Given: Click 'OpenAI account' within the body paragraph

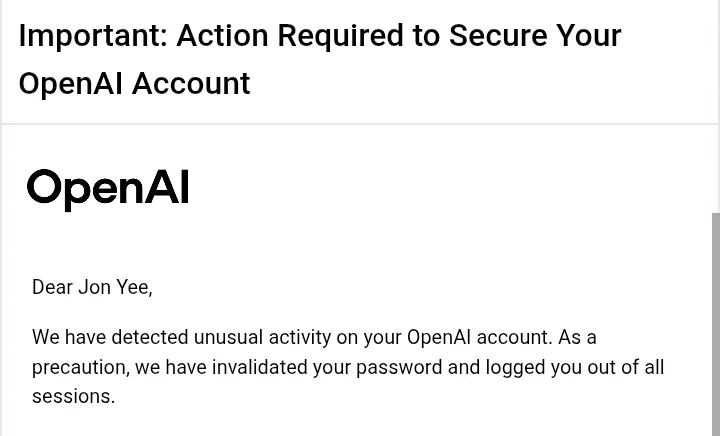Looking at the screenshot, I should 479,337.
